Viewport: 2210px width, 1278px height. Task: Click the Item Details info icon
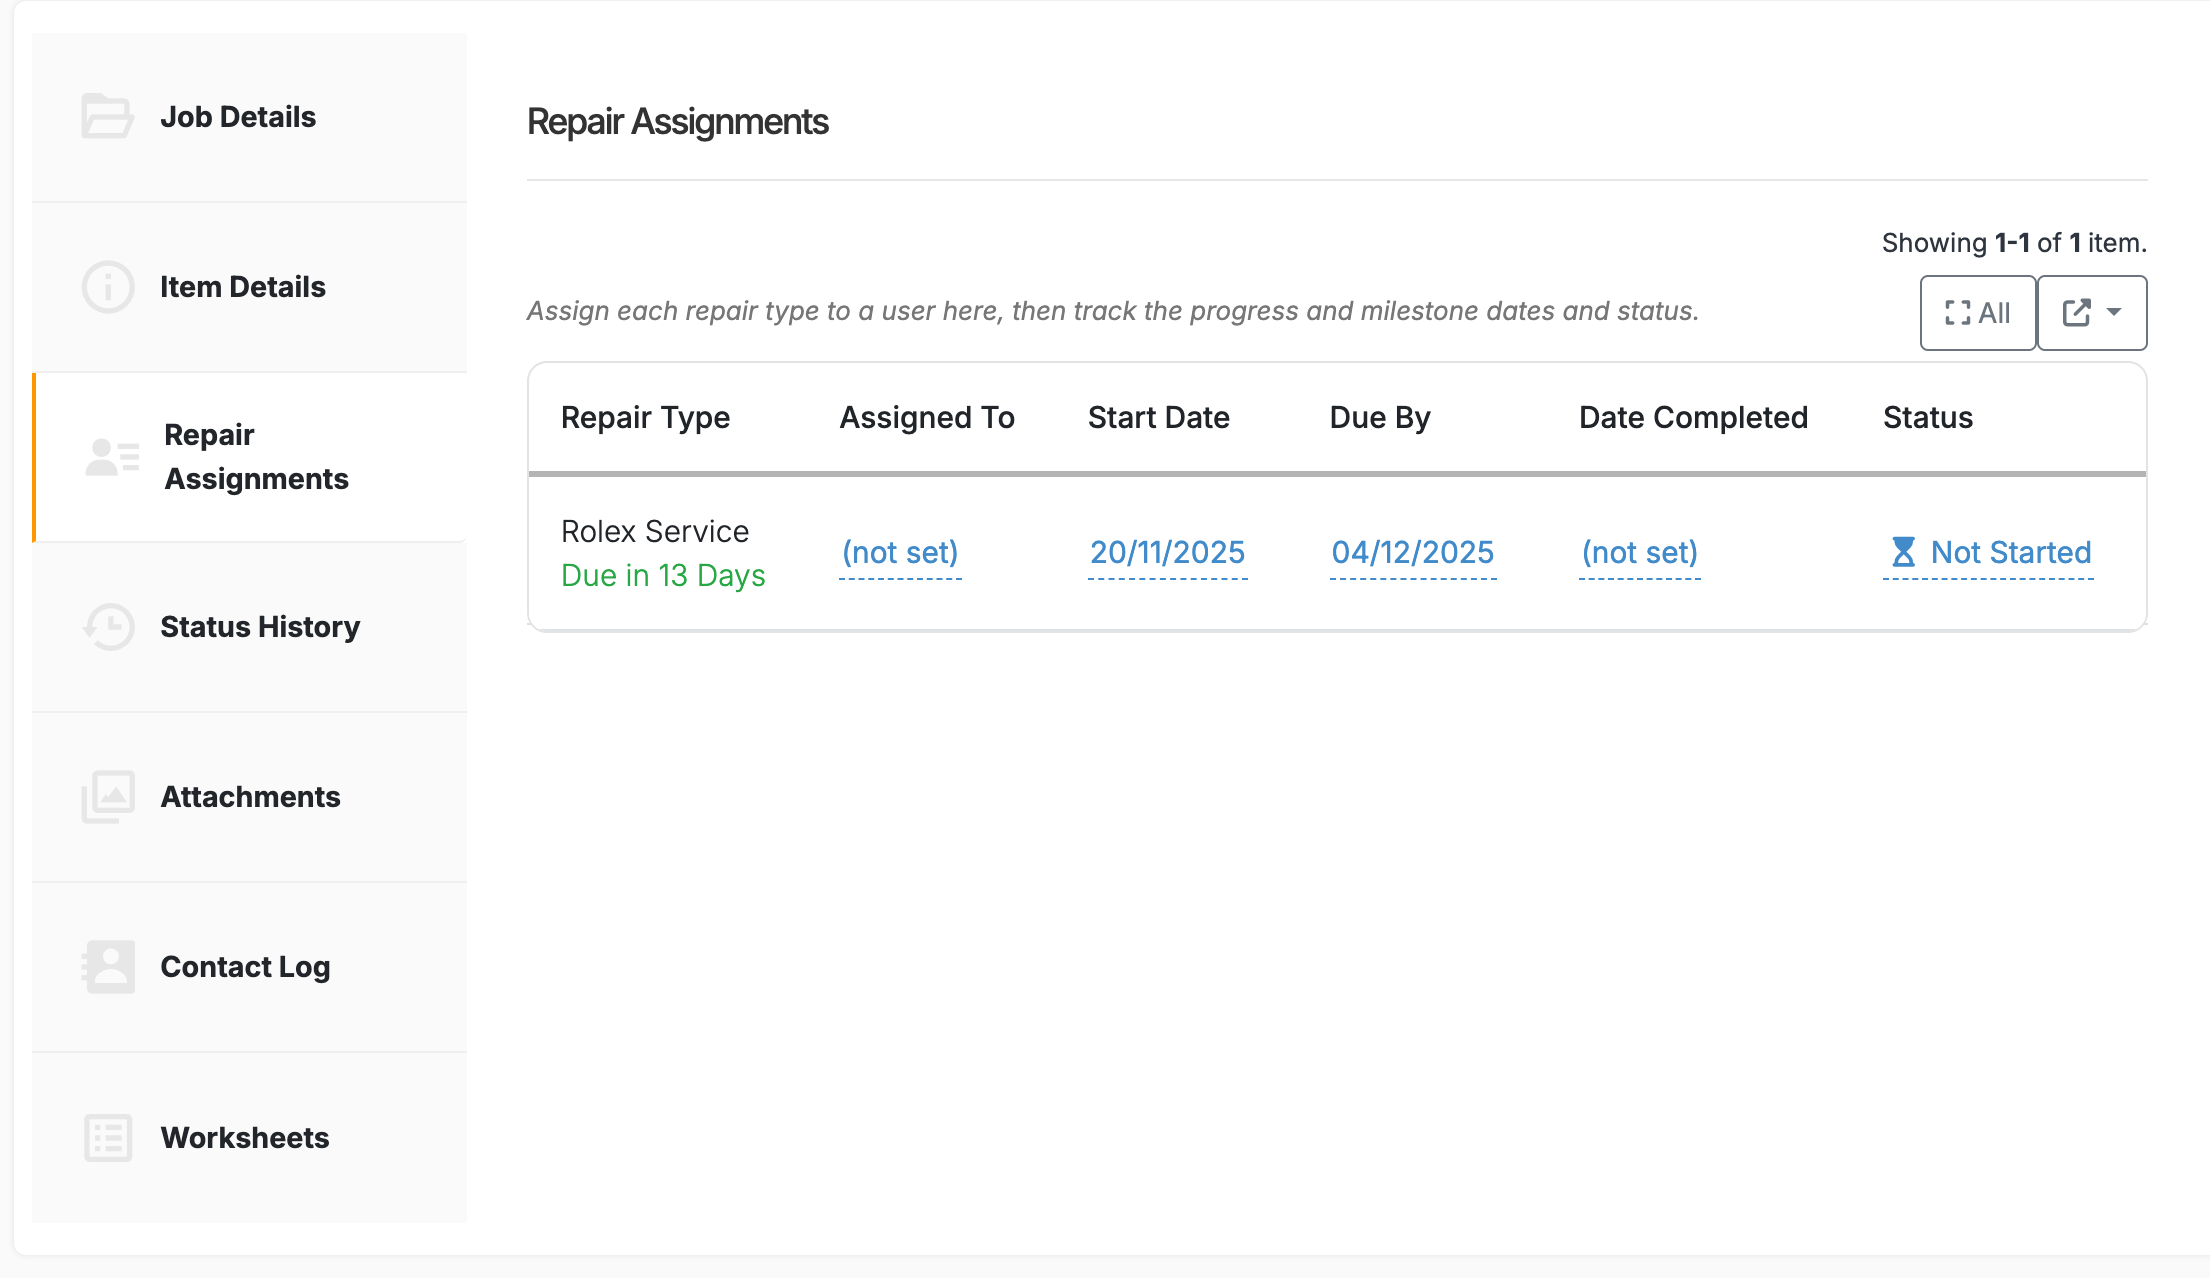click(x=107, y=287)
